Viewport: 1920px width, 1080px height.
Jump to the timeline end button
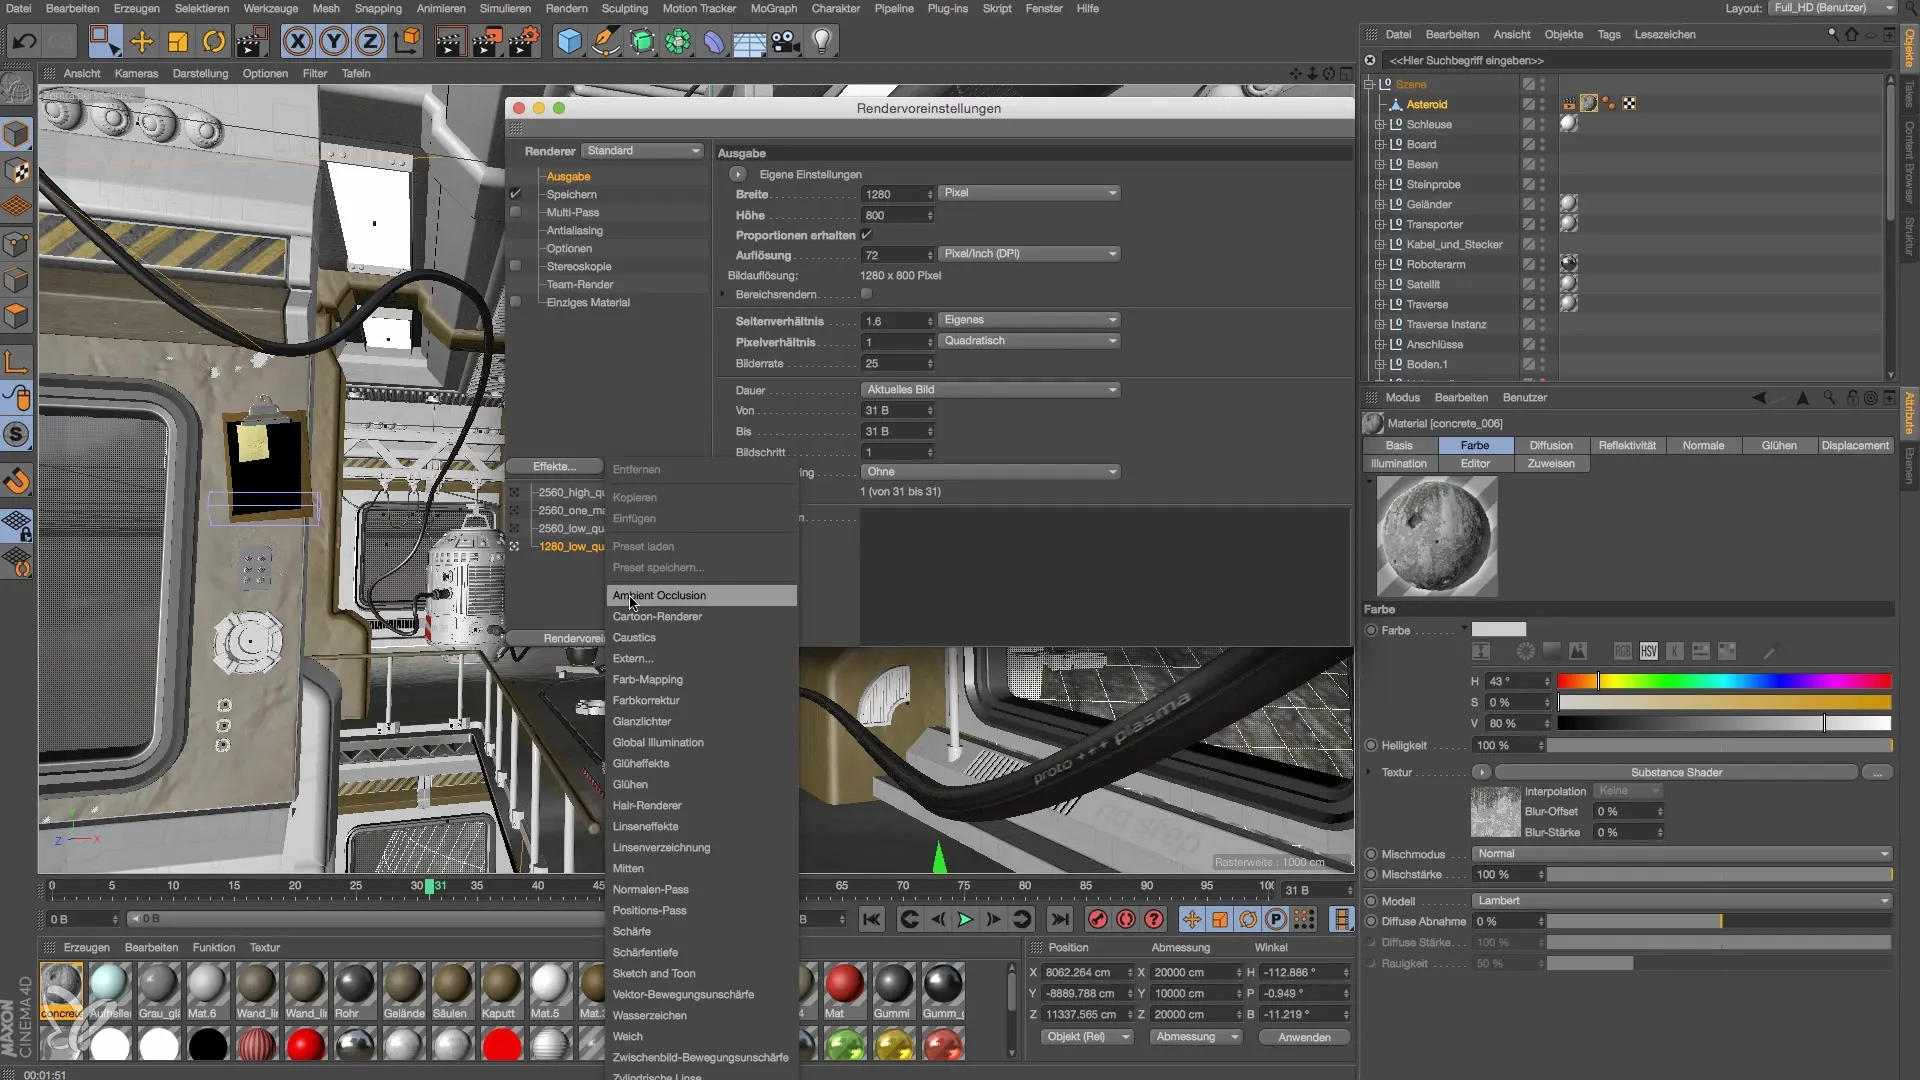(1060, 919)
